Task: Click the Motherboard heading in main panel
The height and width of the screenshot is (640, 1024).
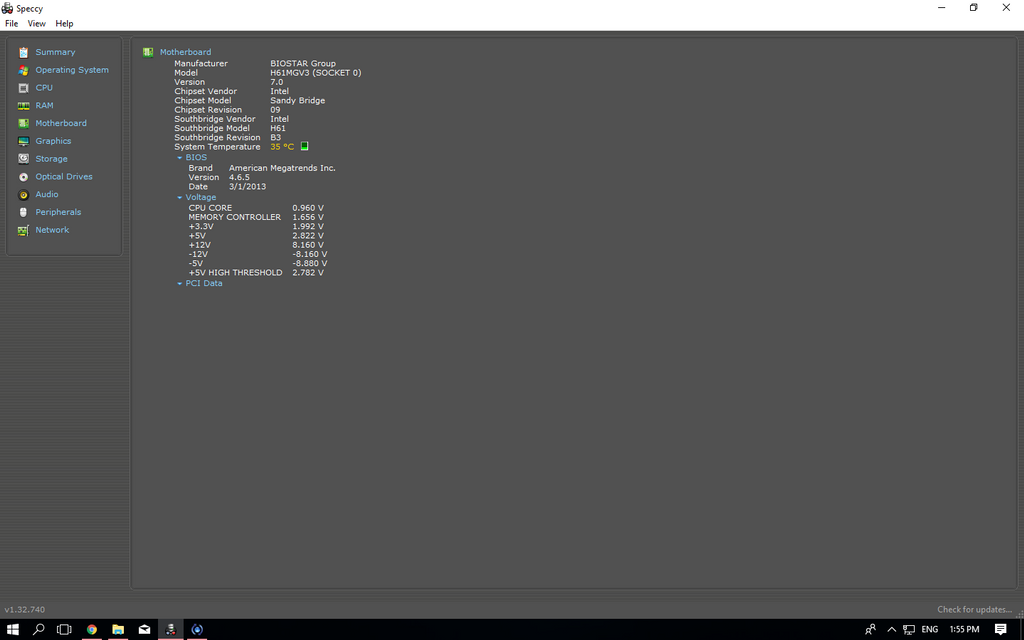Action: point(185,52)
